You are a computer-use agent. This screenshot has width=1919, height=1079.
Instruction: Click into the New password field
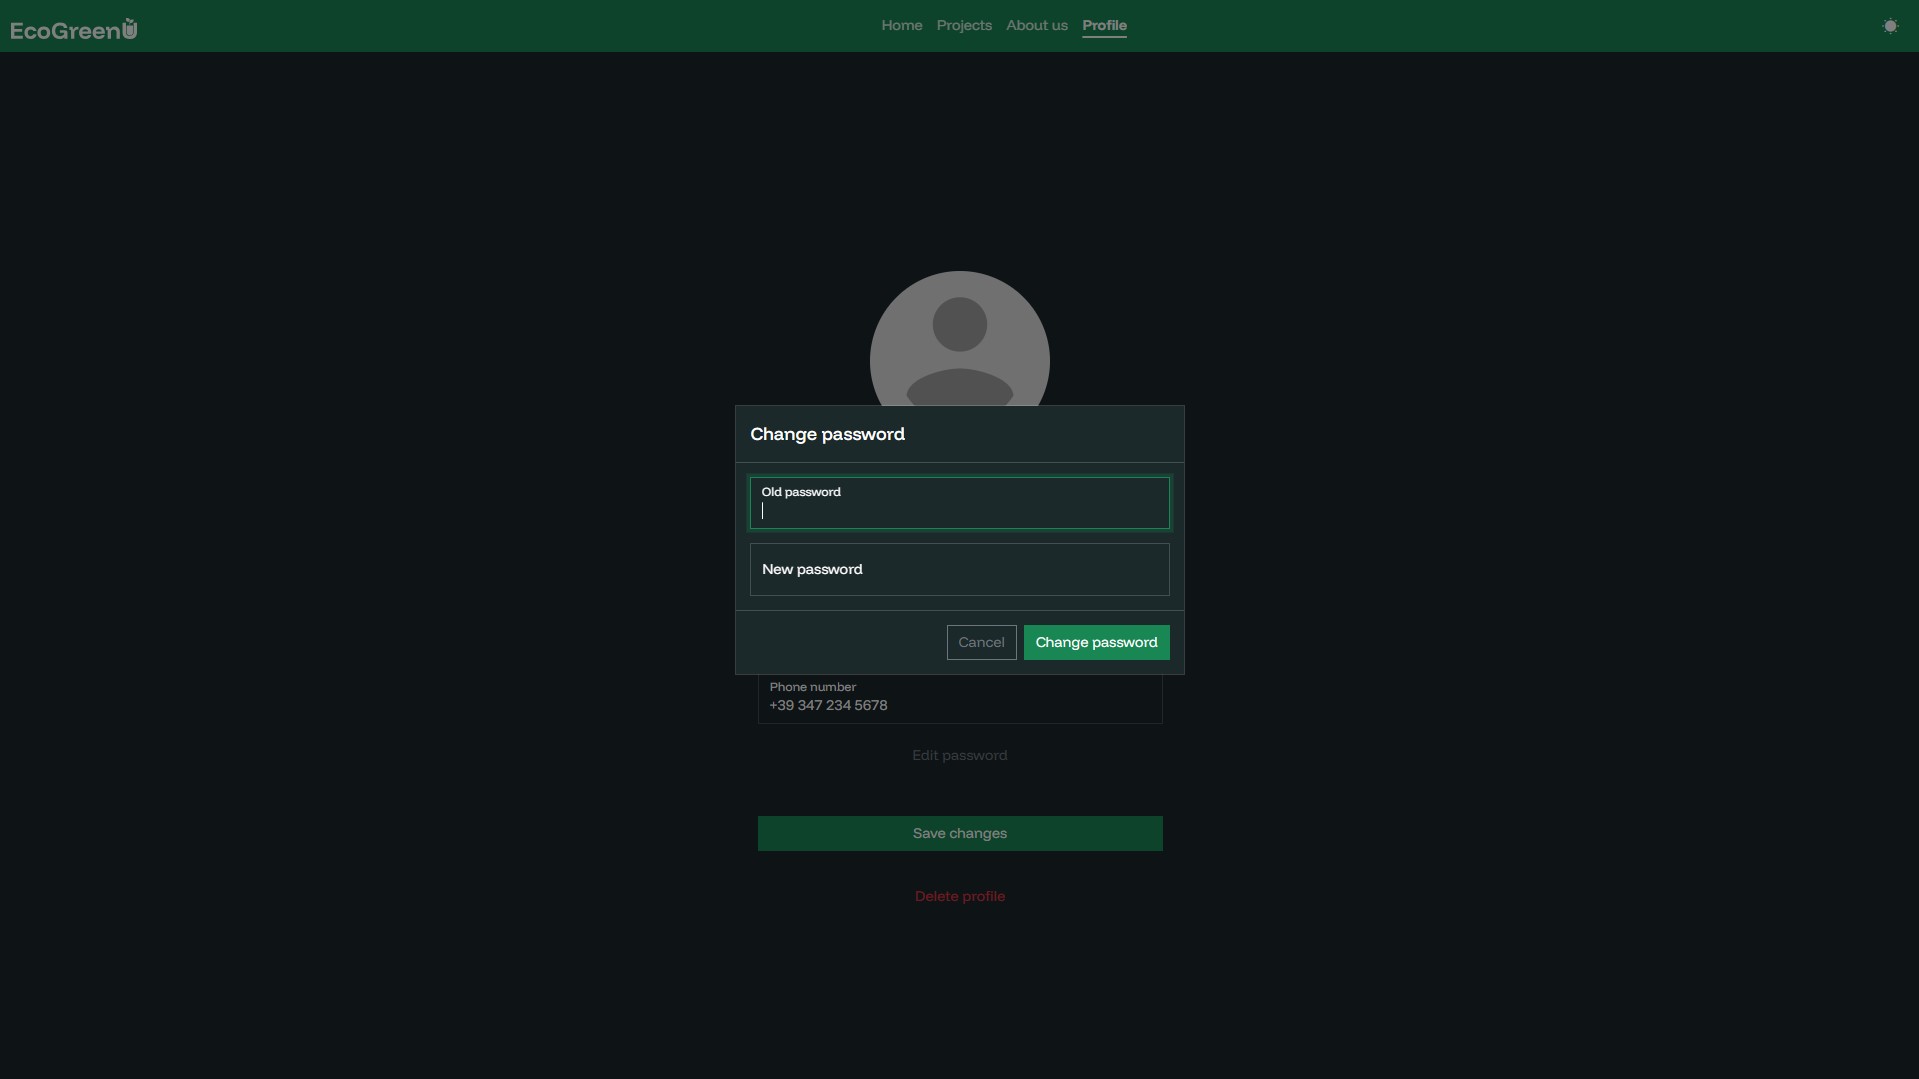958,569
